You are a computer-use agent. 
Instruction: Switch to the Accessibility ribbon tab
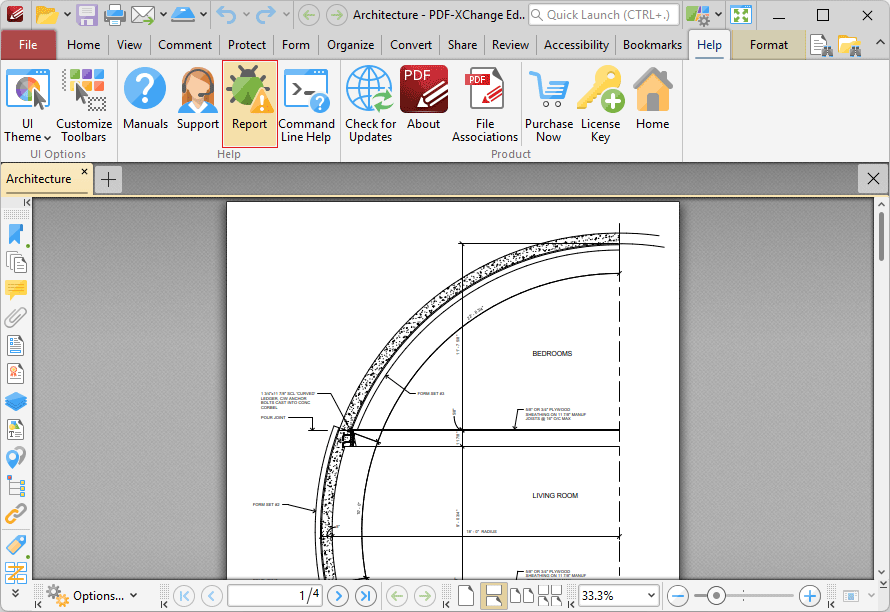(x=576, y=45)
